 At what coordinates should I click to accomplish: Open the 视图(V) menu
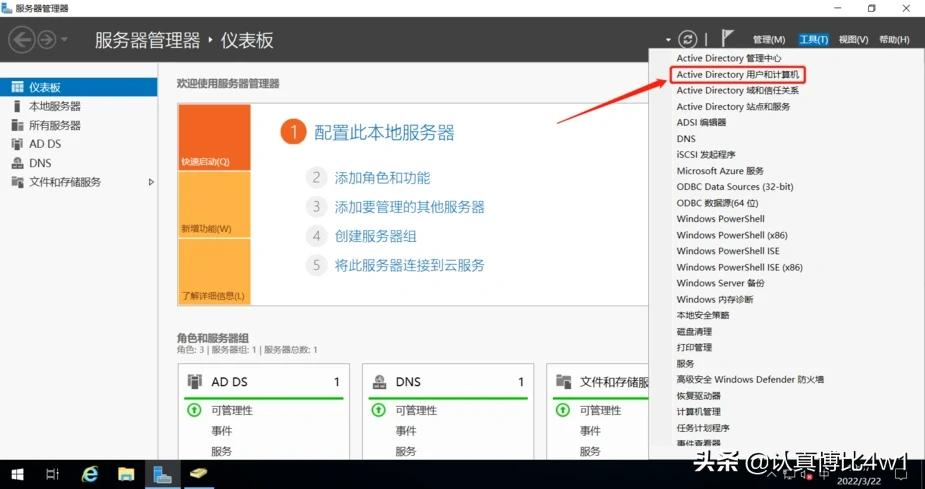click(853, 40)
